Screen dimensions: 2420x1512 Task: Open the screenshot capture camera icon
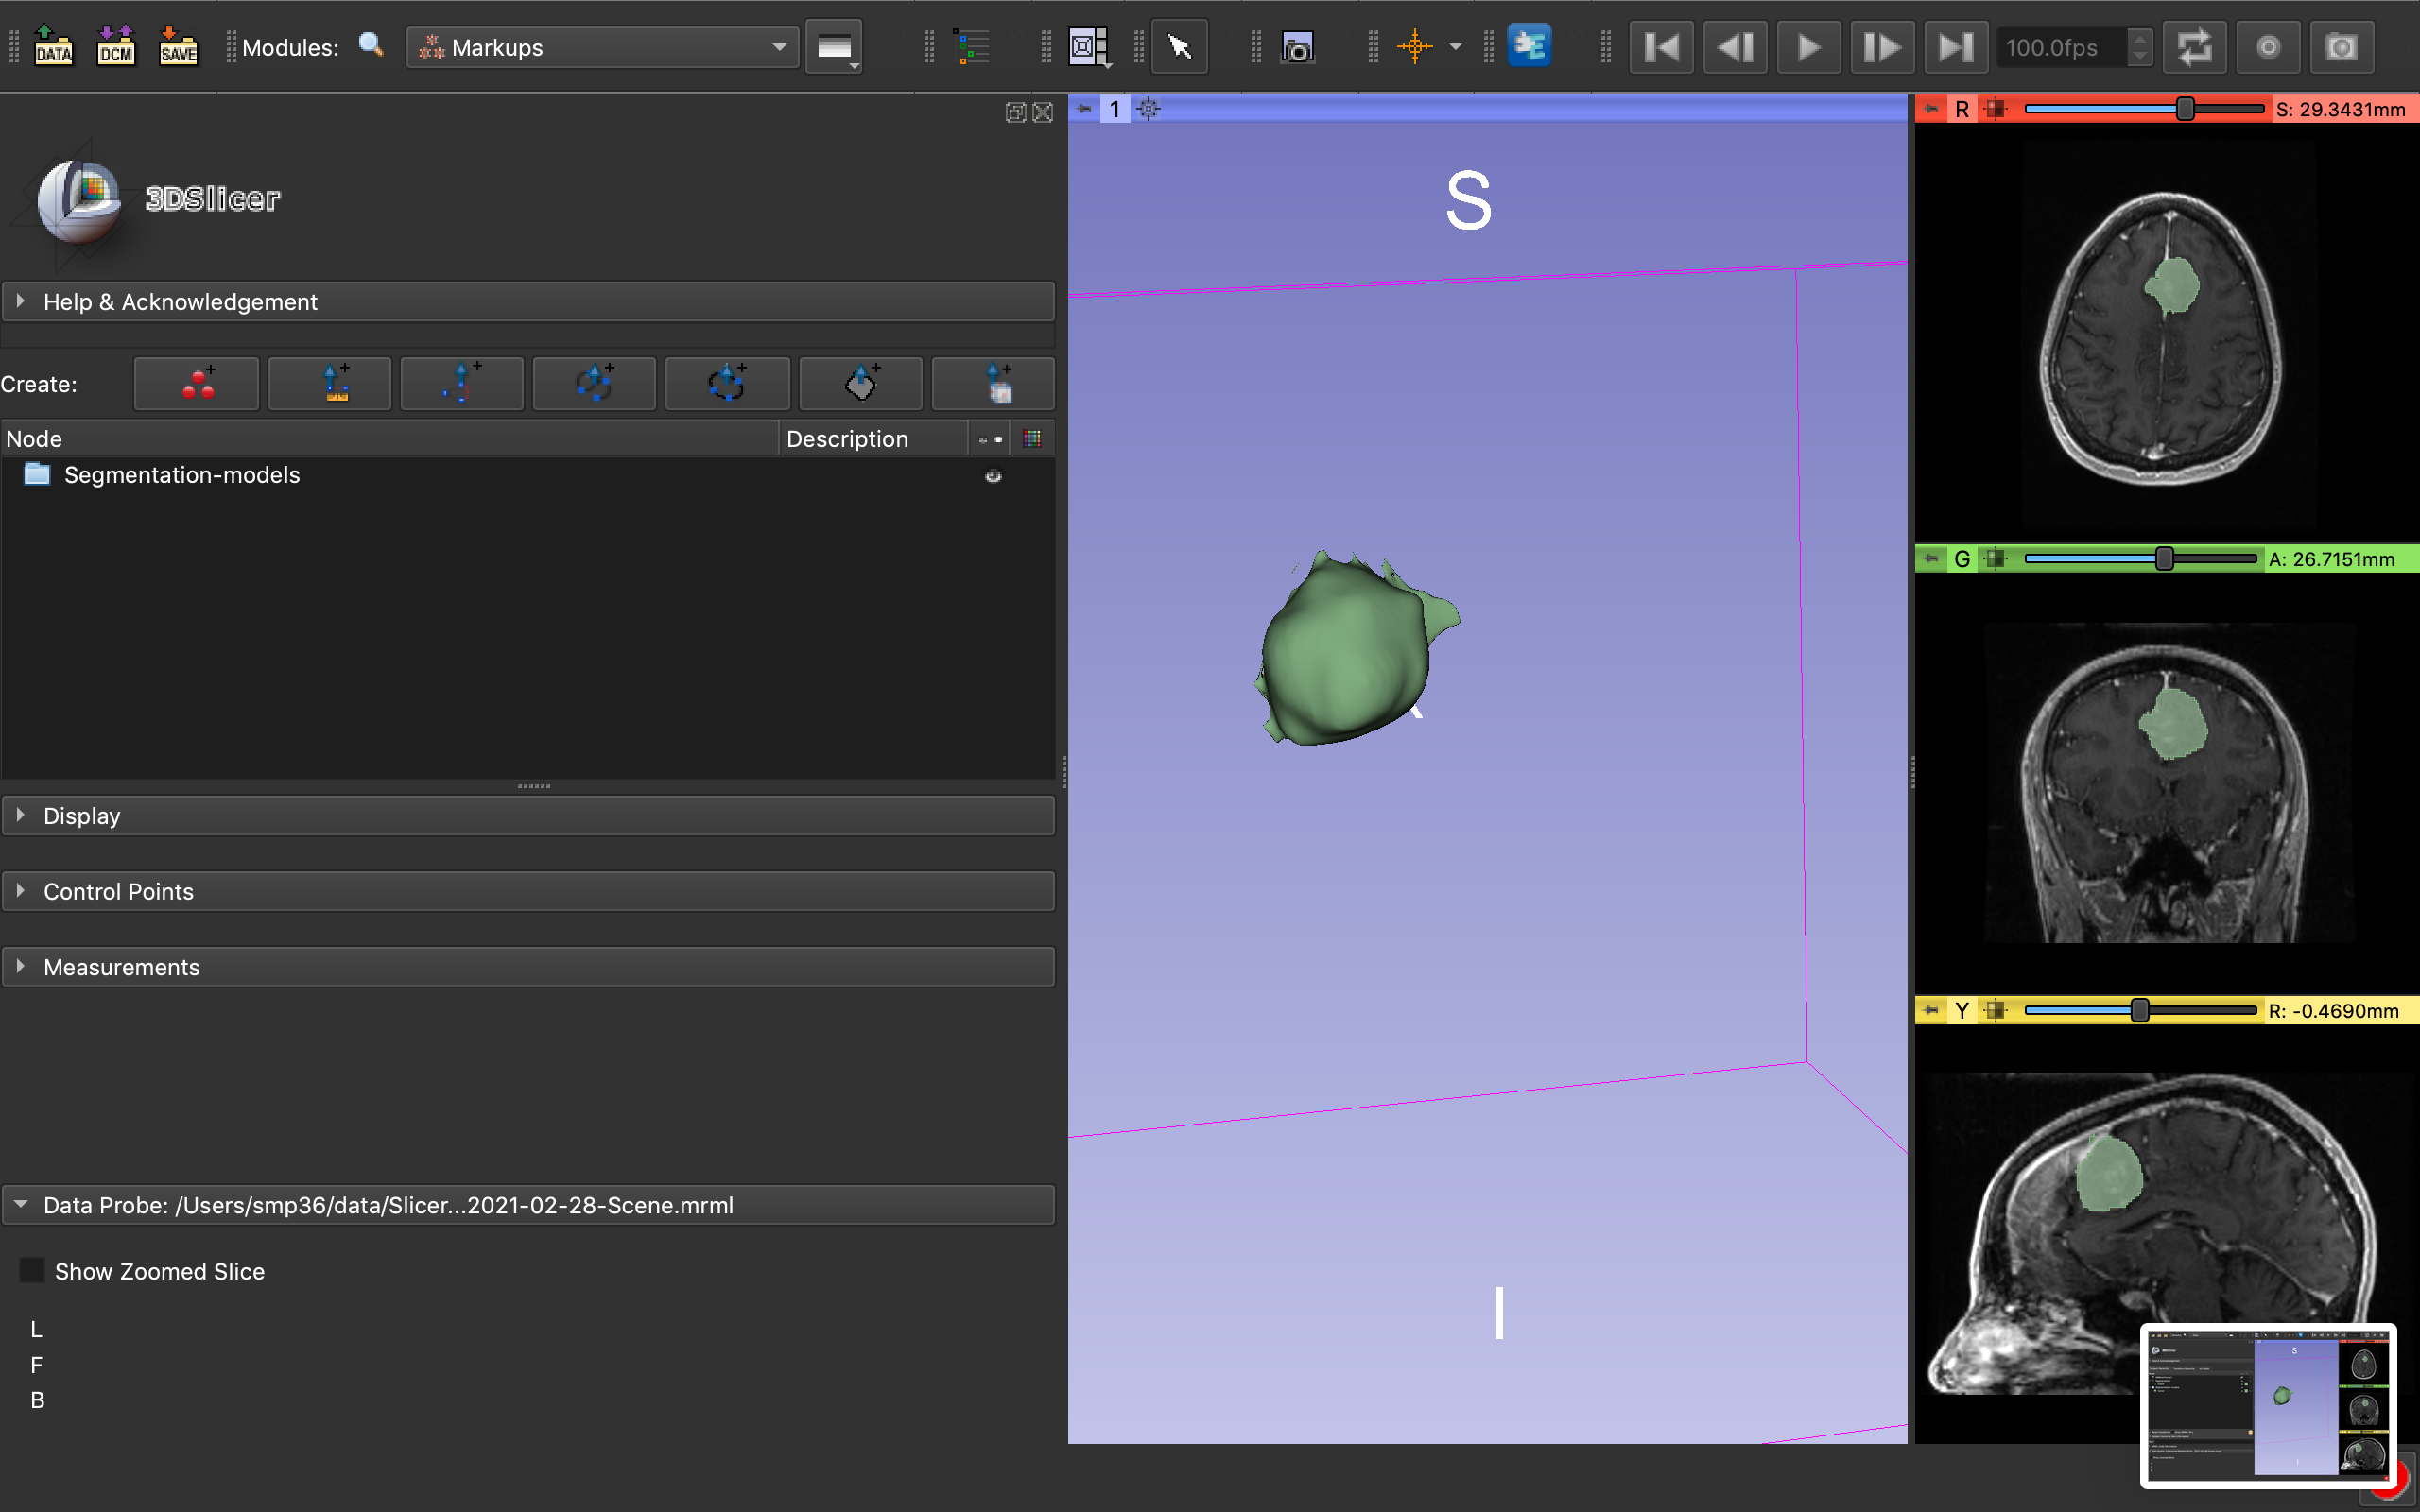(x=1296, y=47)
